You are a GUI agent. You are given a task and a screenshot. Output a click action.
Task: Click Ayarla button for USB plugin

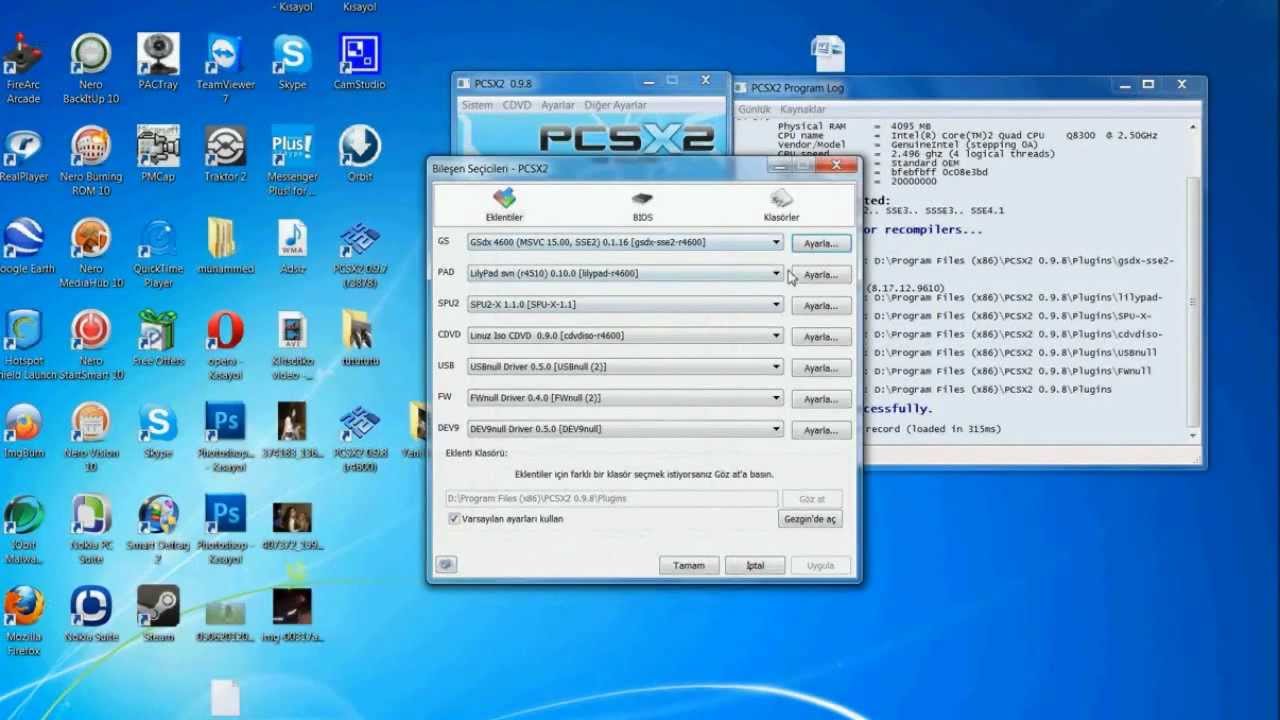(821, 367)
